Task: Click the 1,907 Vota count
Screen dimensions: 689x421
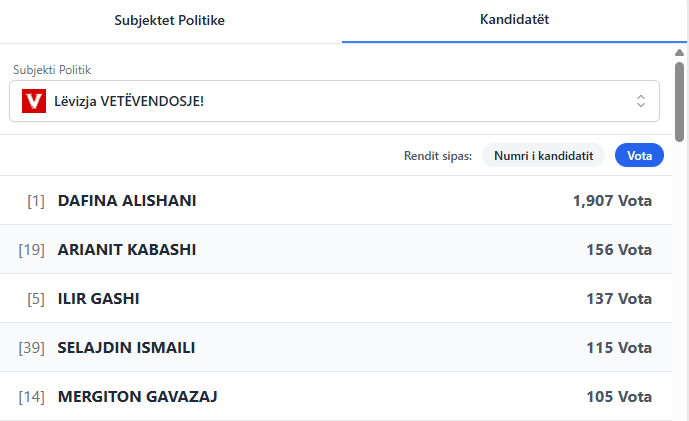Action: tap(612, 200)
